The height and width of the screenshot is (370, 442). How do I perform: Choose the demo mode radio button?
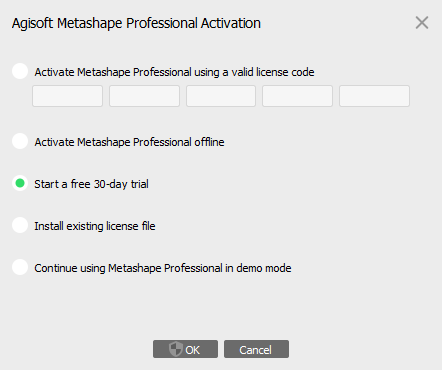tap(20, 267)
